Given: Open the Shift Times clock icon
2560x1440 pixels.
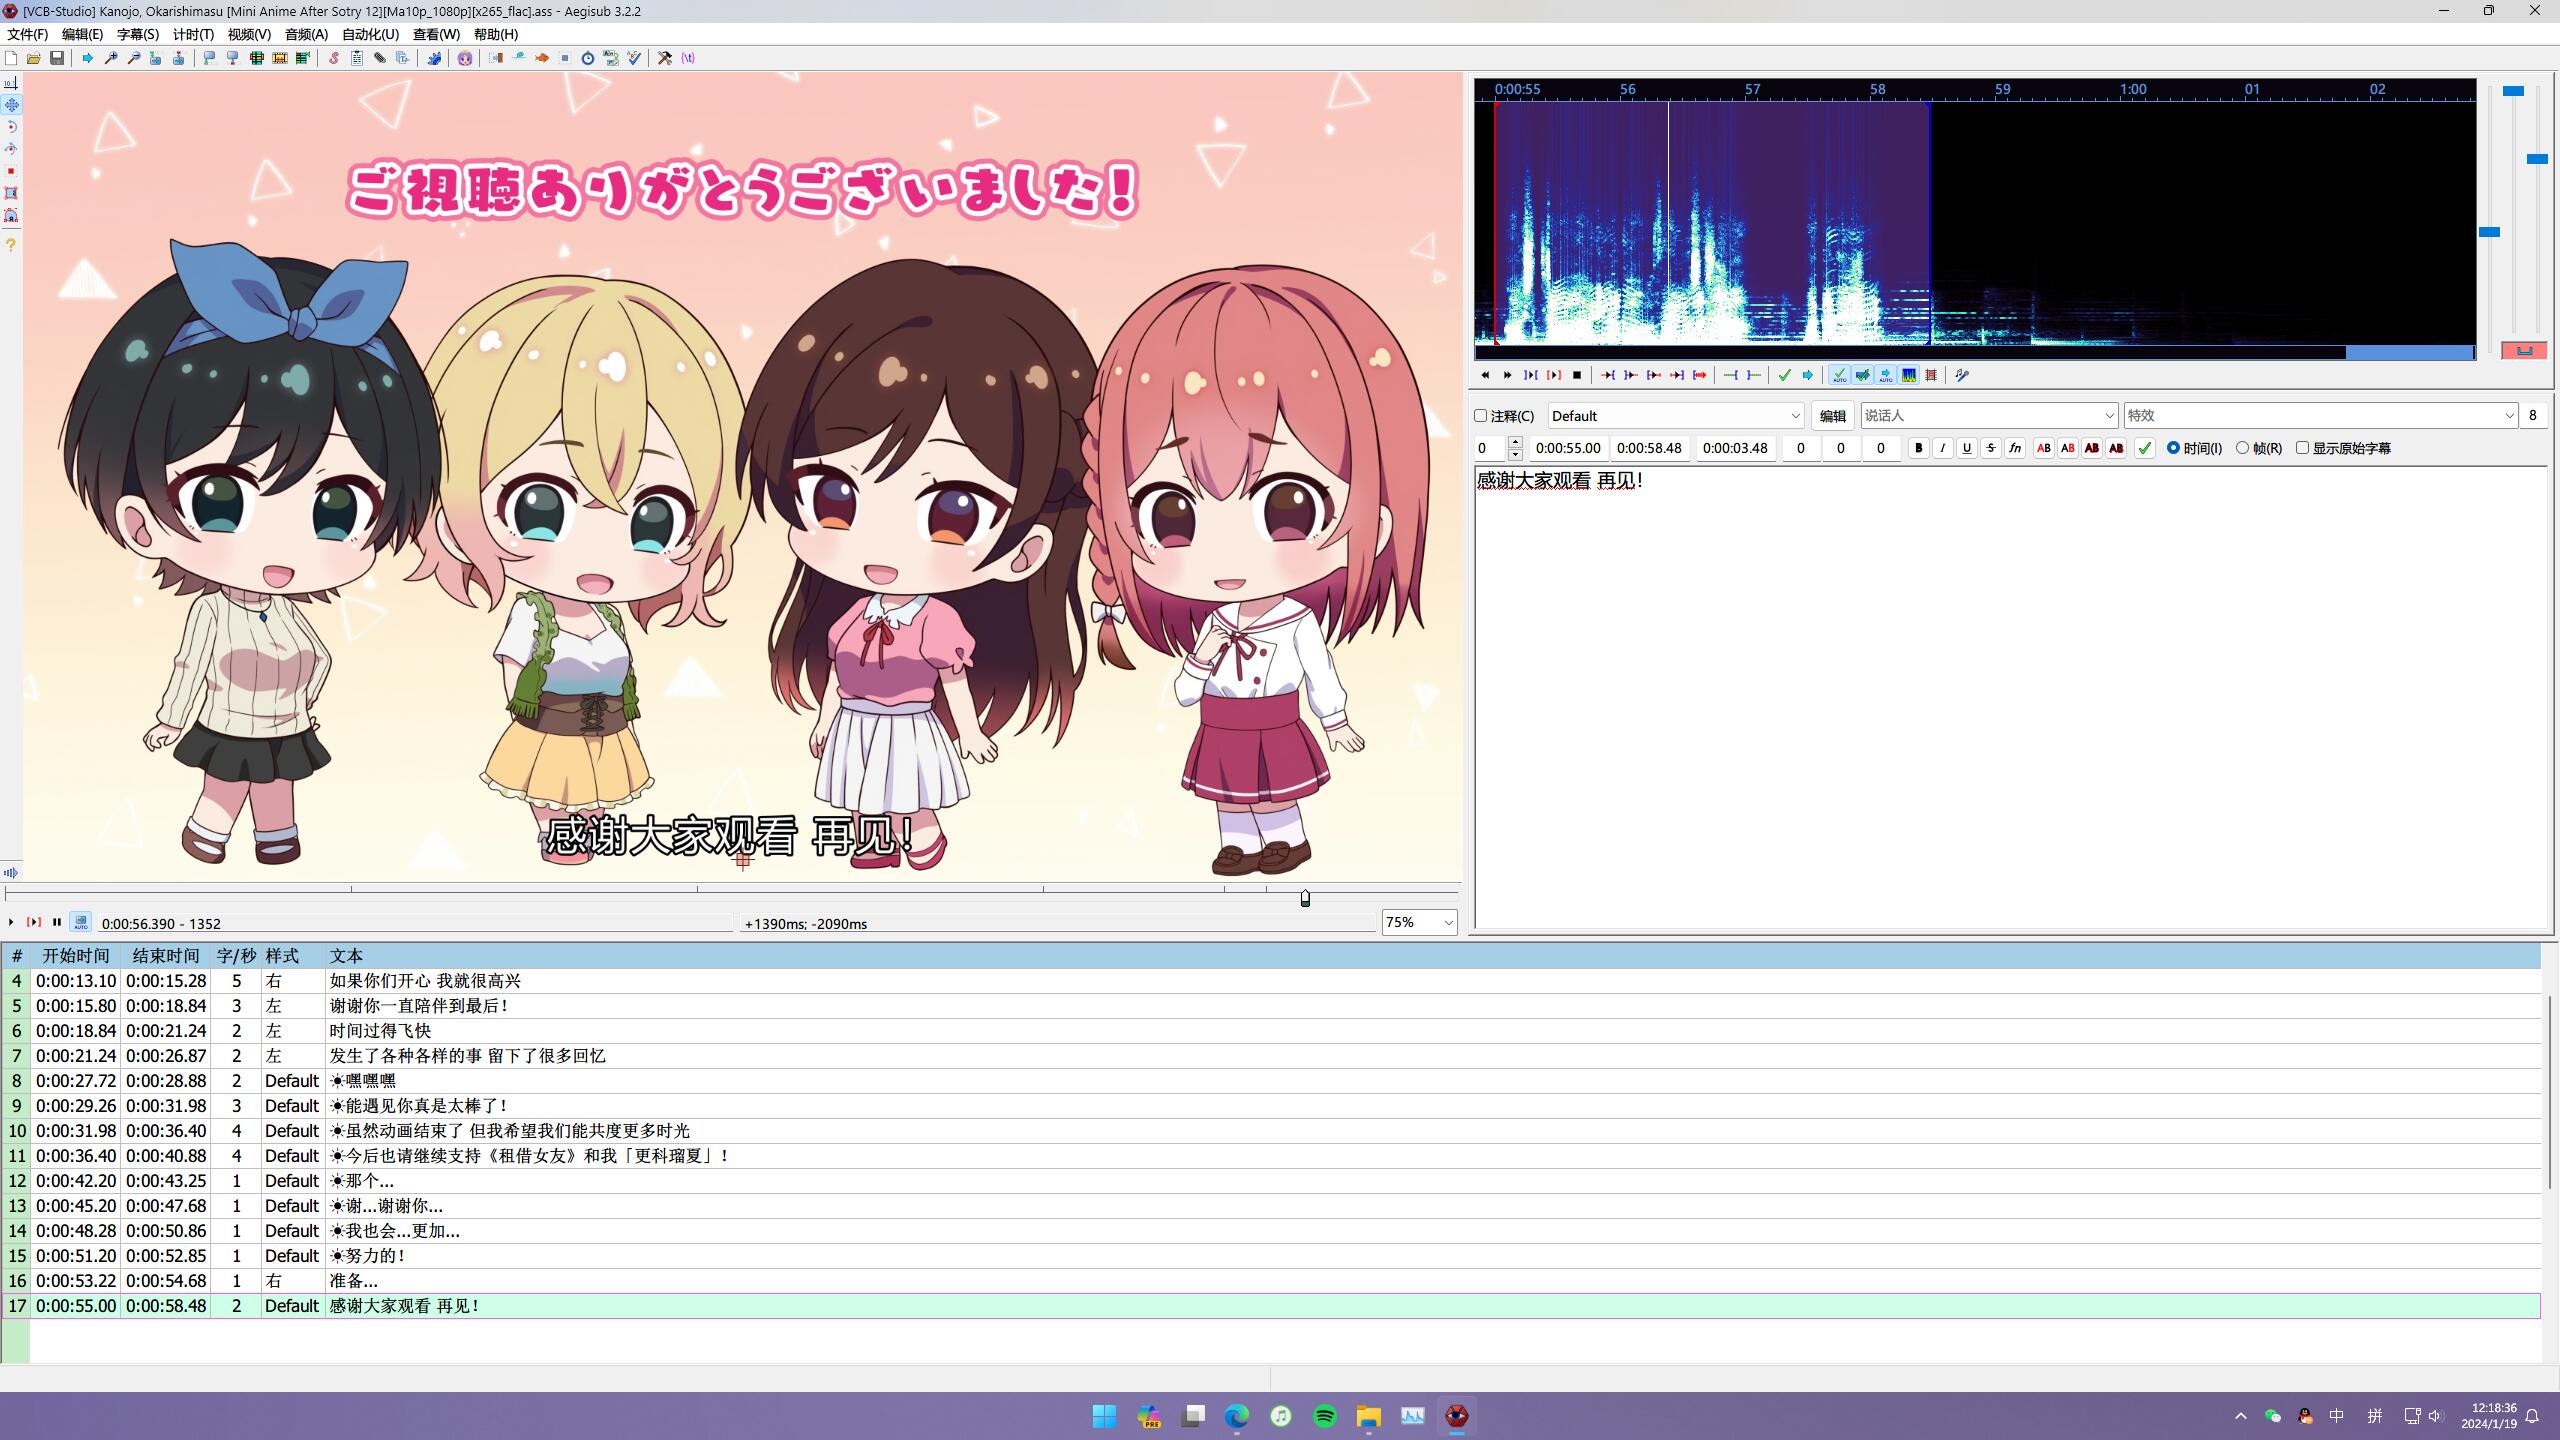Looking at the screenshot, I should [x=588, y=58].
